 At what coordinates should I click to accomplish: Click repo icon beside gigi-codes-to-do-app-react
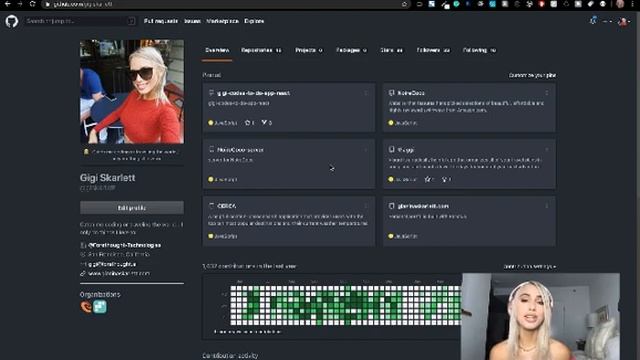[x=211, y=93]
